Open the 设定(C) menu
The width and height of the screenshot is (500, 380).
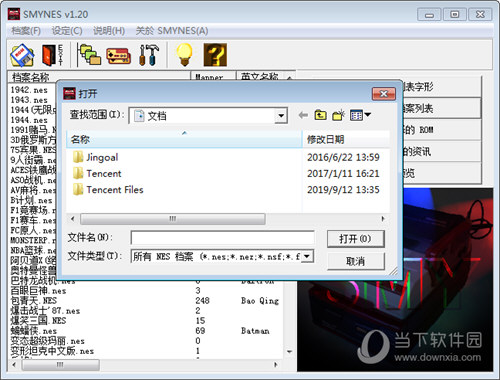67,31
